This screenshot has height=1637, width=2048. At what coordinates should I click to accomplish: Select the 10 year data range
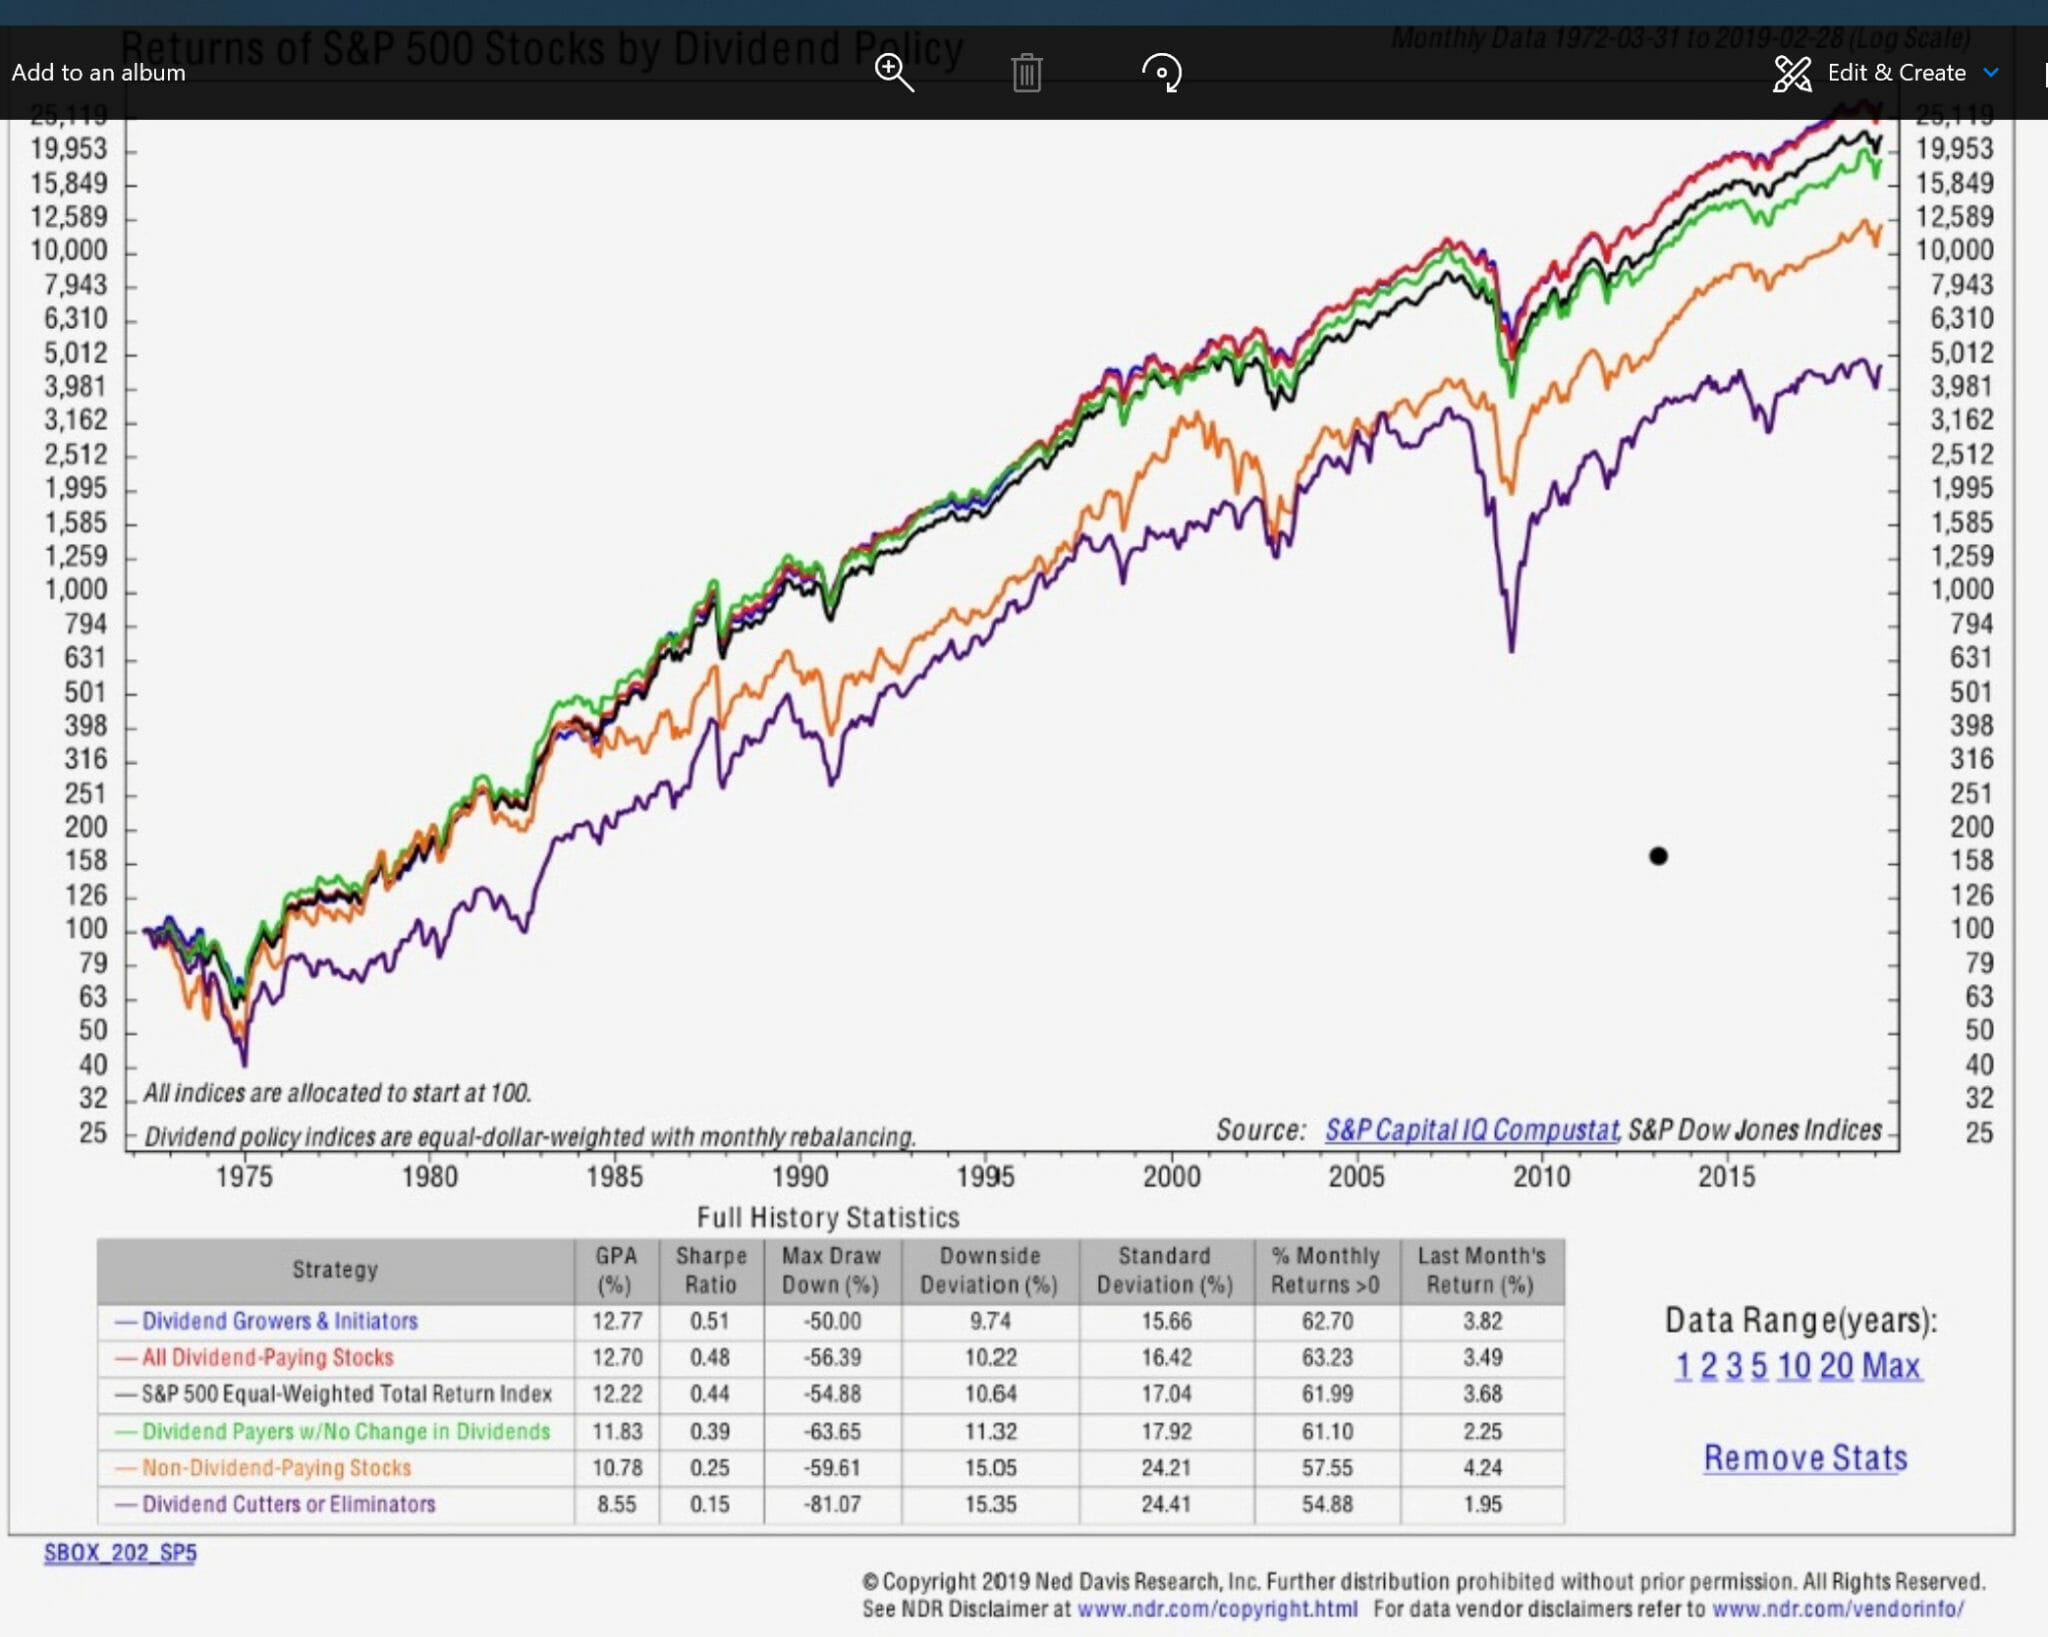click(1794, 1366)
